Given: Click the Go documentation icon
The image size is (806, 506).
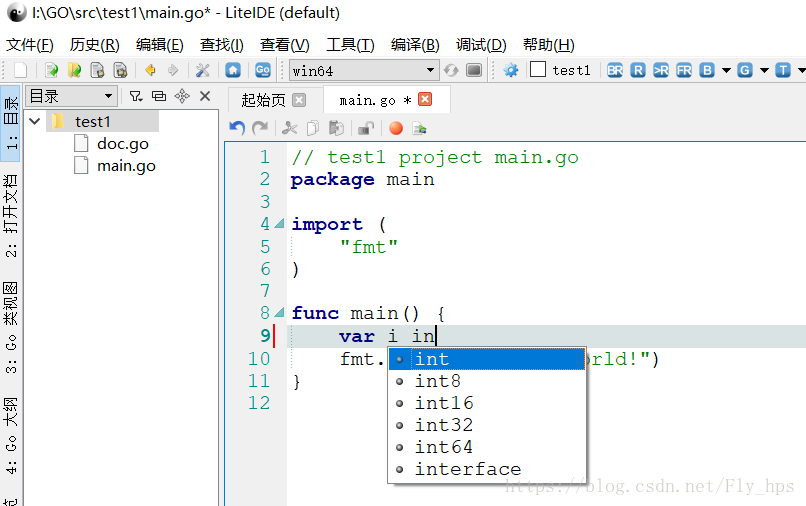Looking at the screenshot, I should pyautogui.click(x=263, y=70).
